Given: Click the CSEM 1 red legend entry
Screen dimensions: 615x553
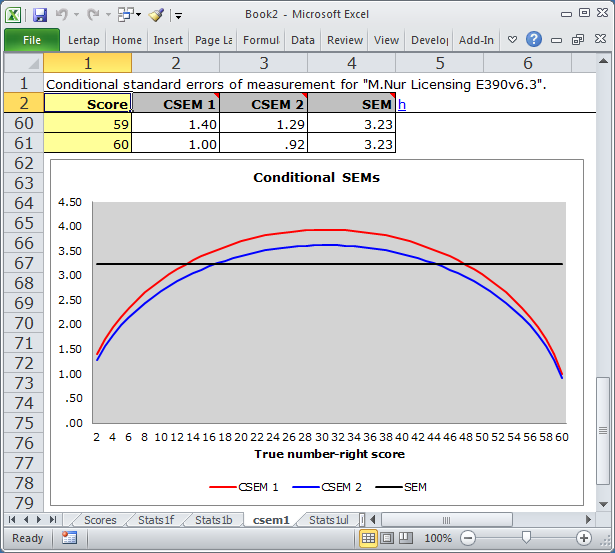Looking at the screenshot, I should [244, 487].
